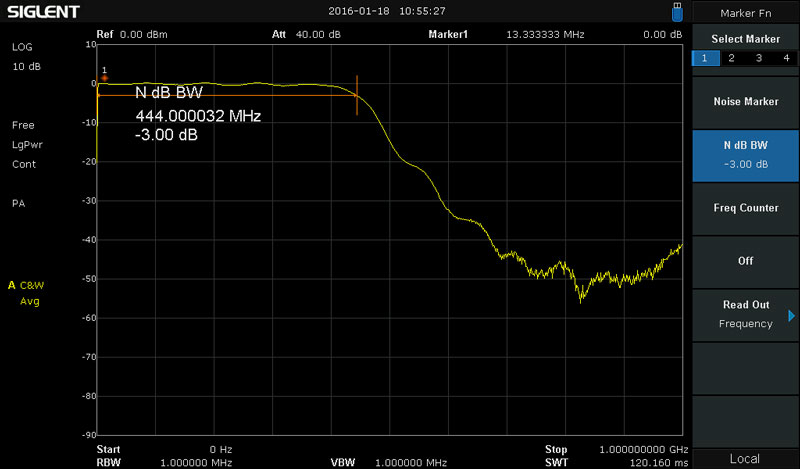Switch to marker 3

point(759,59)
